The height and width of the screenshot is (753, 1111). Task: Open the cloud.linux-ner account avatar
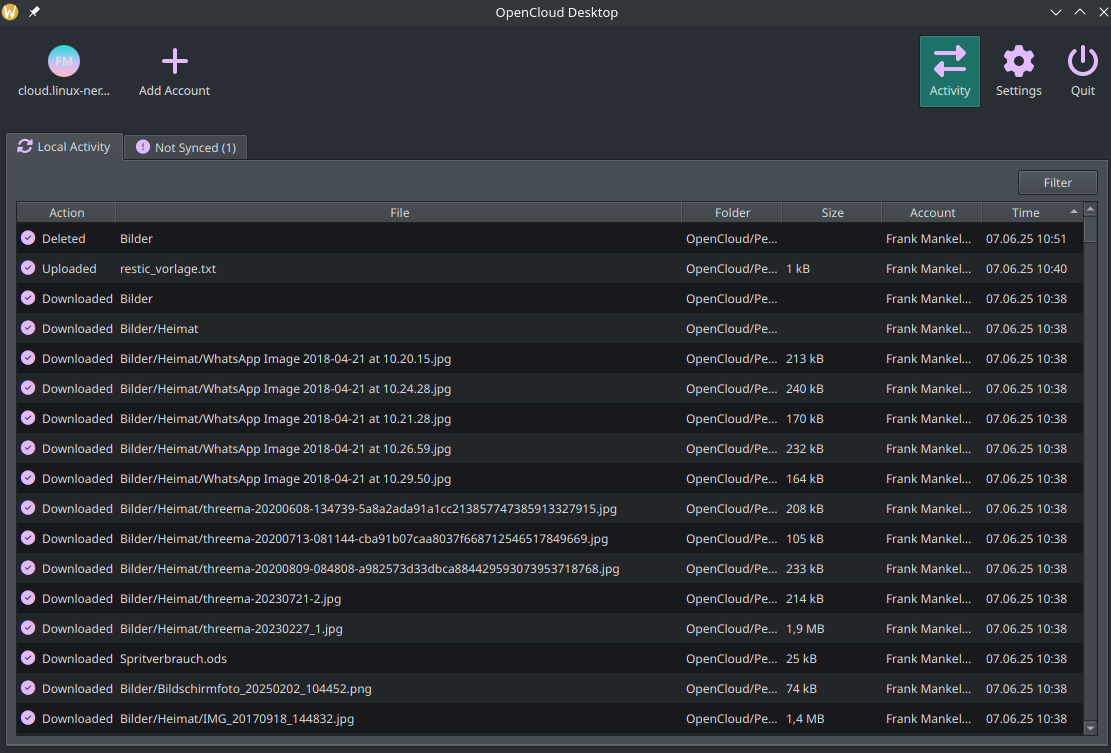[64, 62]
